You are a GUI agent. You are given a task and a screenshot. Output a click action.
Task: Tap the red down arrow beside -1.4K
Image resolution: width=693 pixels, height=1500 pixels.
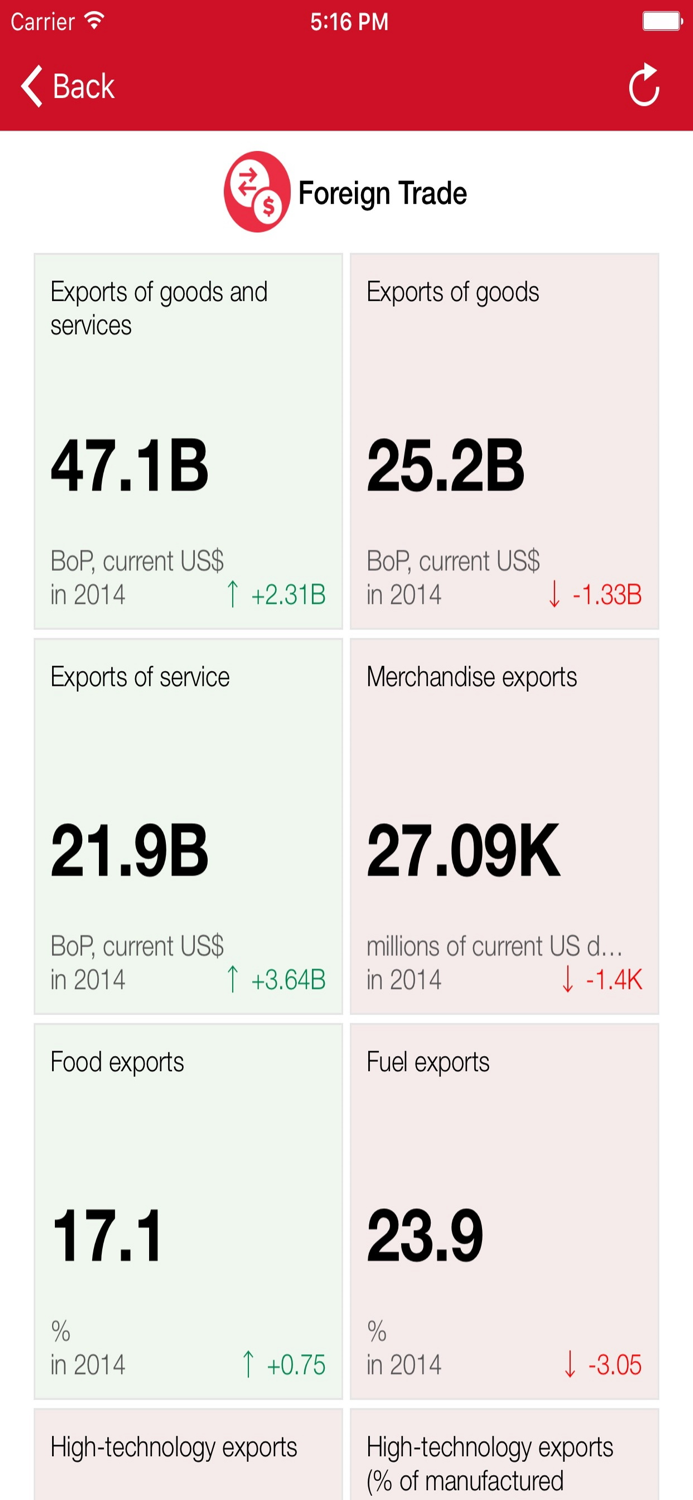pyautogui.click(x=568, y=980)
